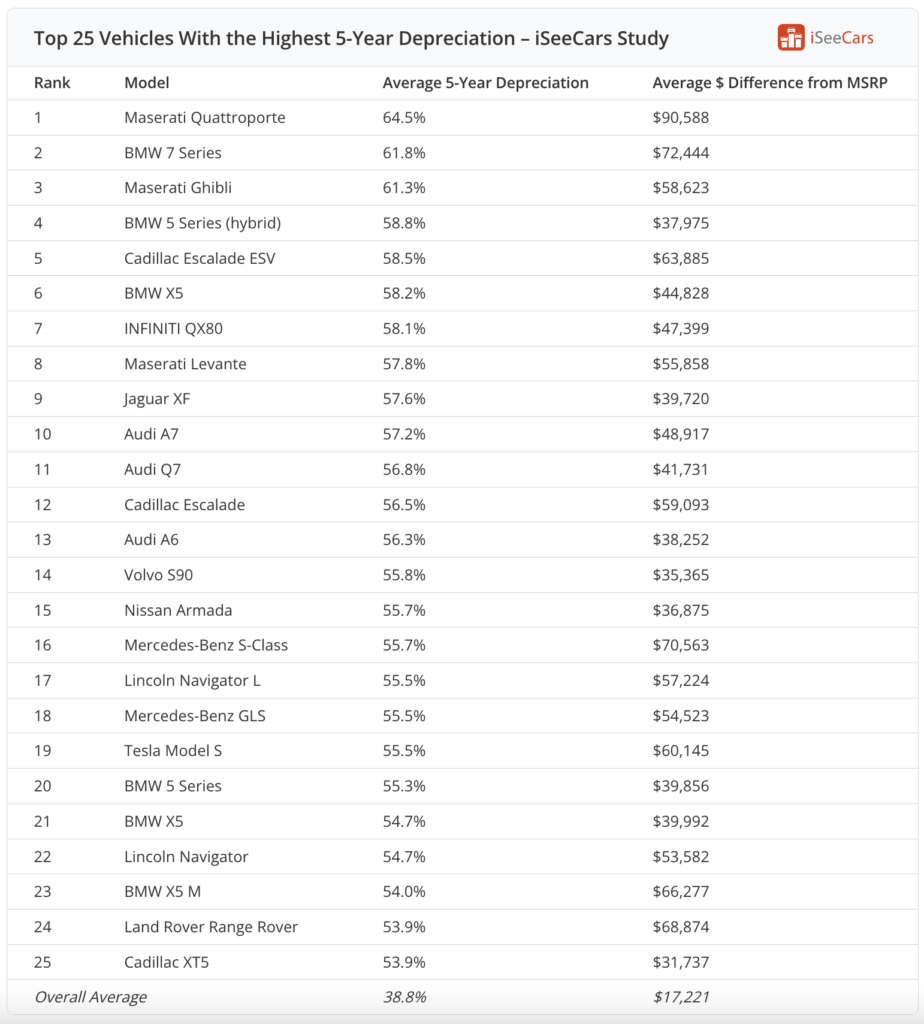Select the BMW 7 Series model cell
Viewport: 924px width, 1024px height.
pyautogui.click(x=173, y=153)
